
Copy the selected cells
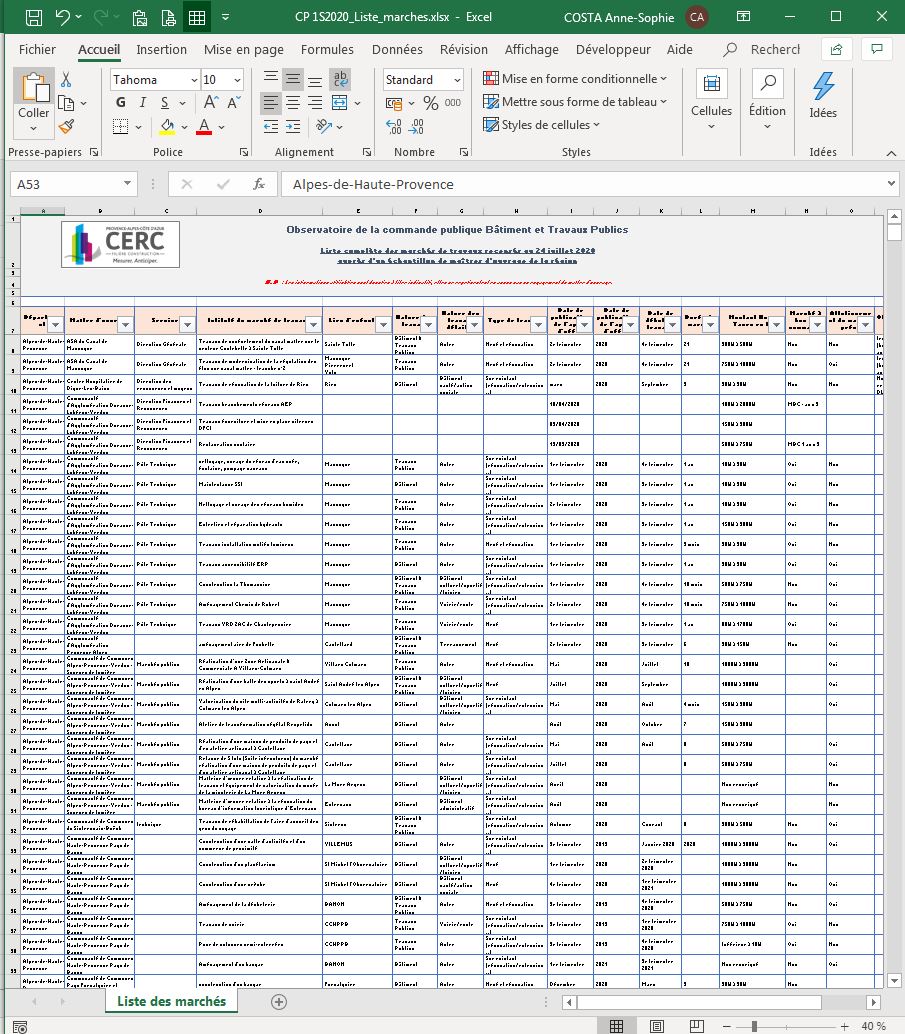tap(66, 103)
